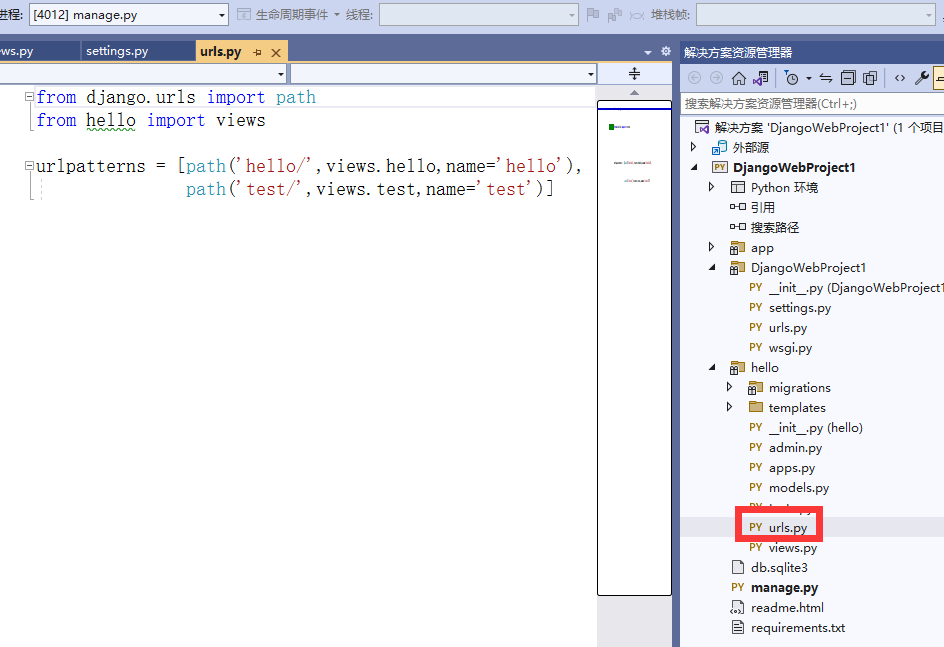The image size is (944, 647).
Task: Toggle the pin on the urls.py tab
Action: click(258, 51)
